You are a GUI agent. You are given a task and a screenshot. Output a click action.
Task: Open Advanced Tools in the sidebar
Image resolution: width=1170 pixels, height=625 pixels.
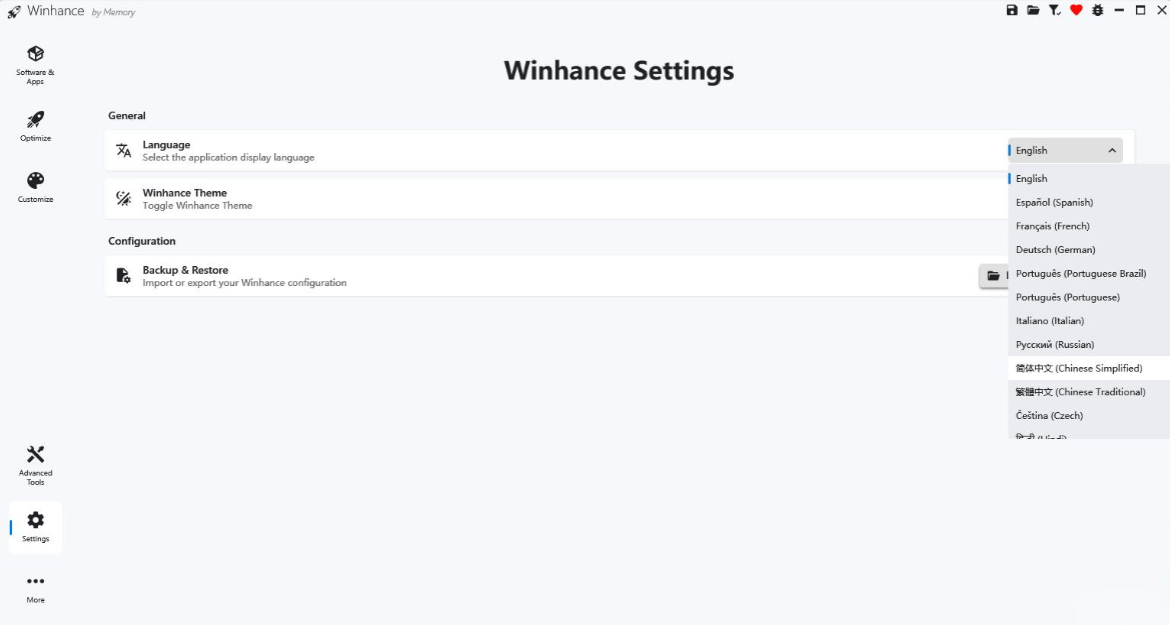[x=35, y=464]
